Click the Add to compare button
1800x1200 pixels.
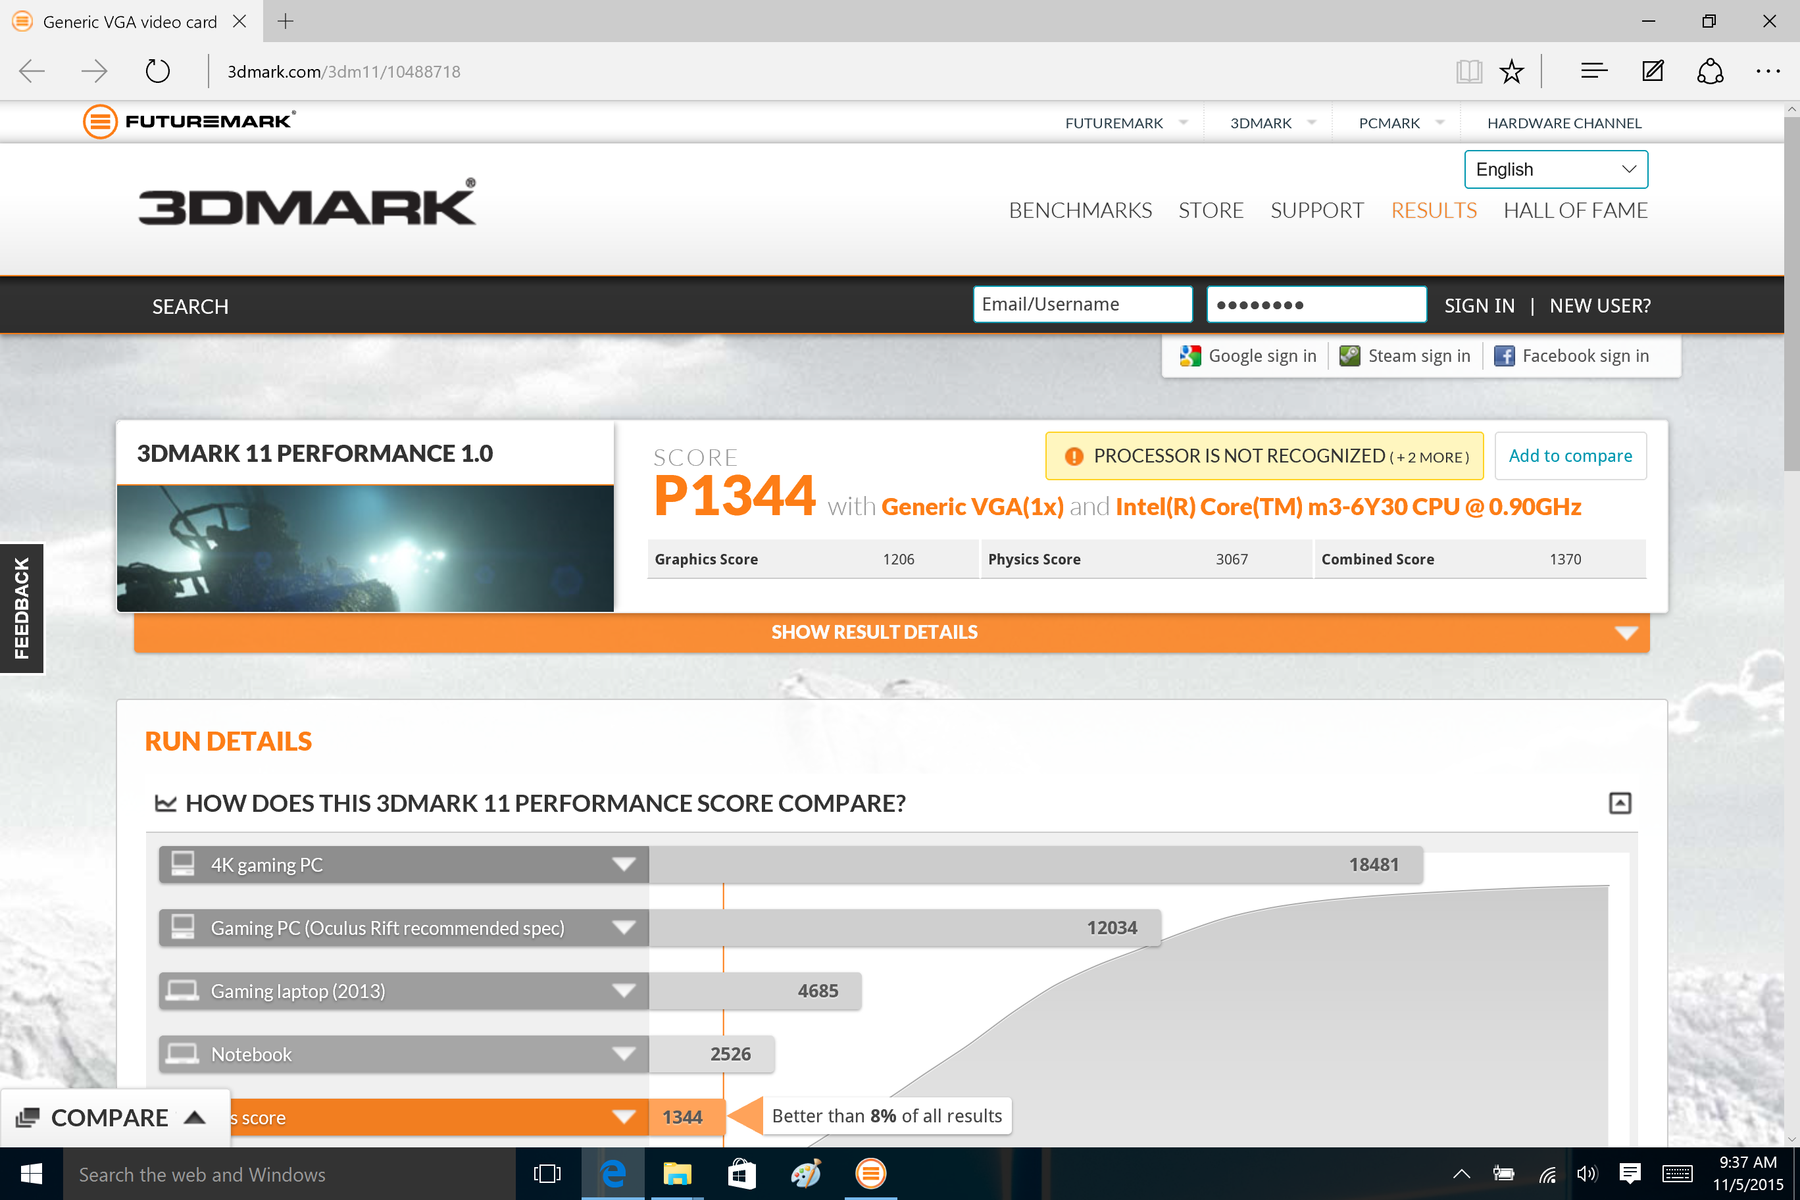pos(1570,456)
